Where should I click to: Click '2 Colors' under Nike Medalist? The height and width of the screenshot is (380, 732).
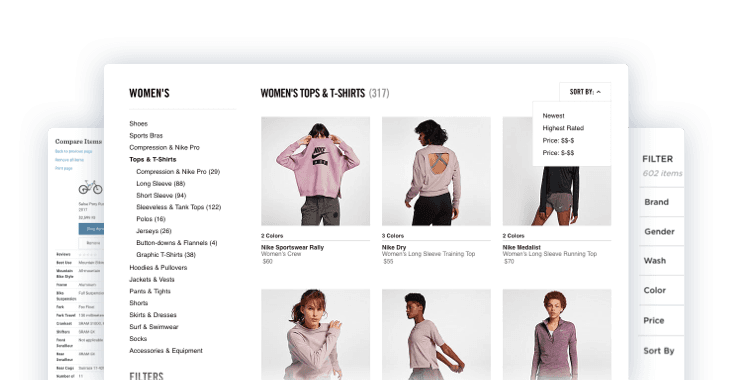point(514,236)
